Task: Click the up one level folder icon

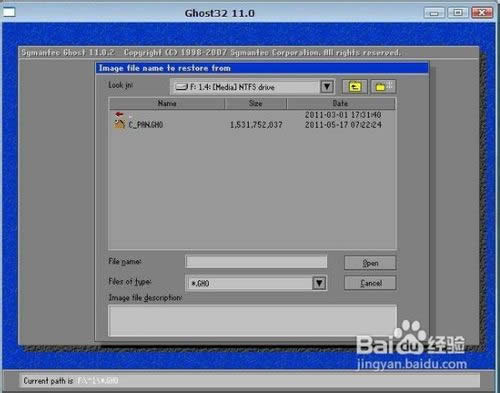Action: point(355,87)
